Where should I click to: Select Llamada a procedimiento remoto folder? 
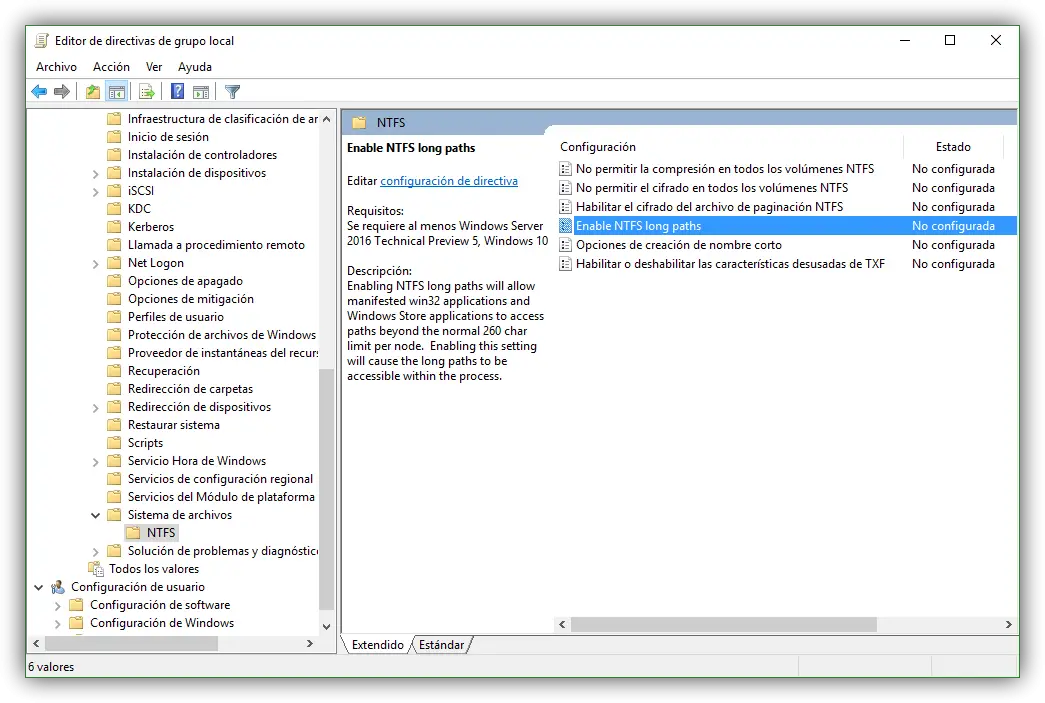pyautogui.click(x=216, y=245)
